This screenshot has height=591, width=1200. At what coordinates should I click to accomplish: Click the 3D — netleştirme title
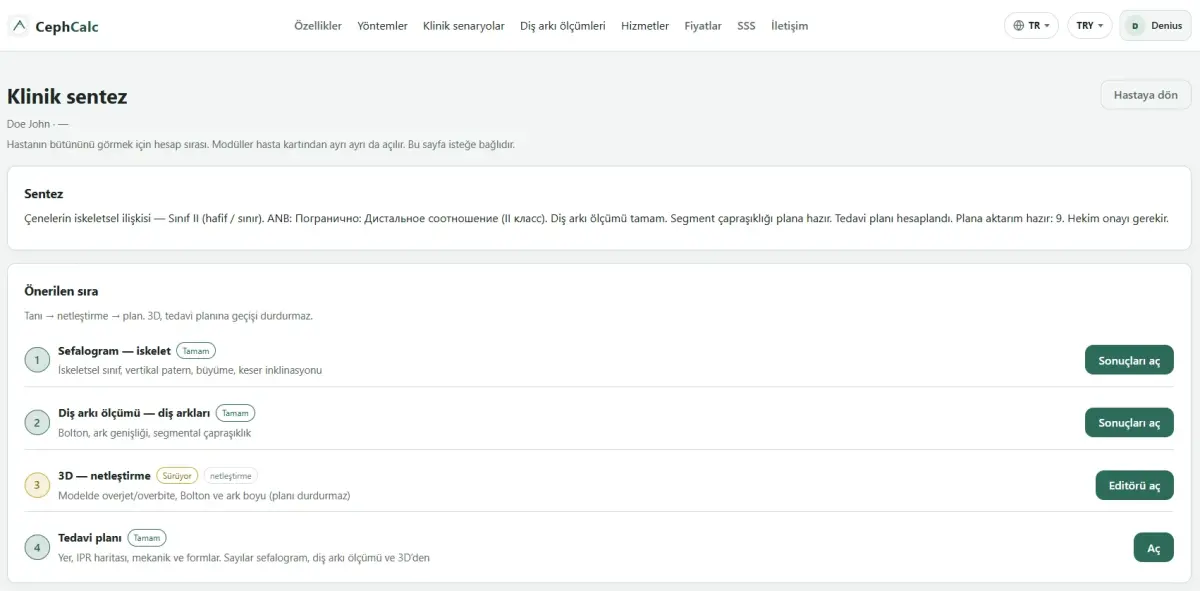pos(104,476)
